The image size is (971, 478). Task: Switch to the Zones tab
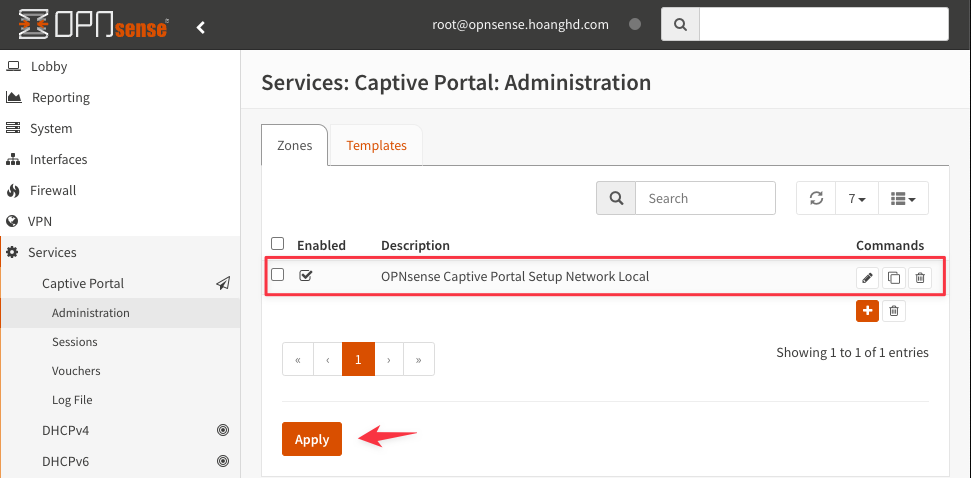(295, 146)
